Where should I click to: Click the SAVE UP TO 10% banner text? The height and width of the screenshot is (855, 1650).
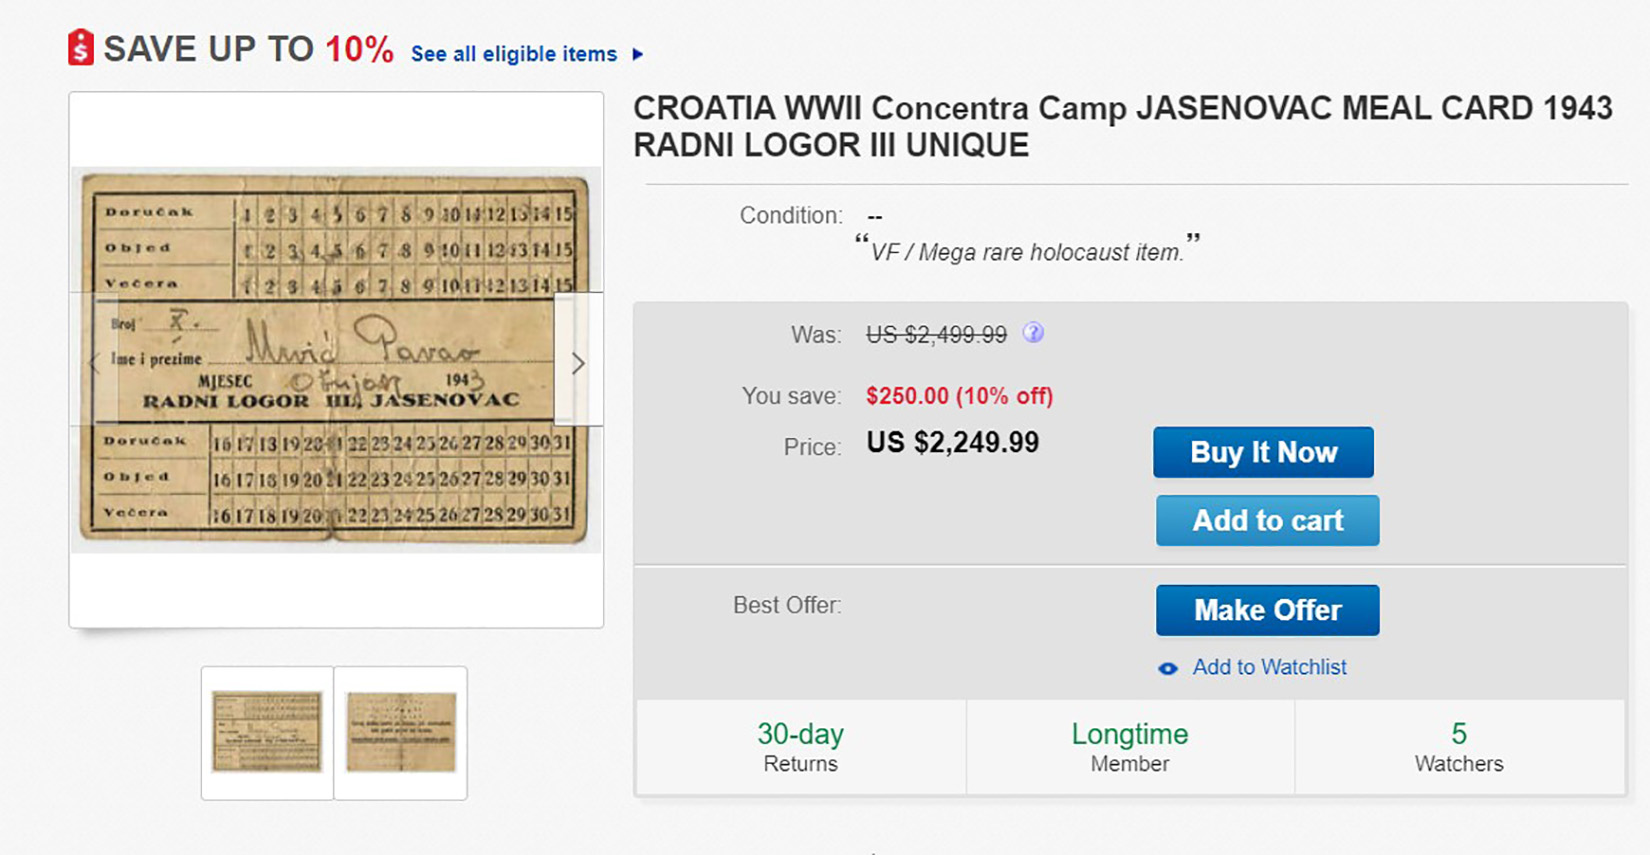pos(248,49)
